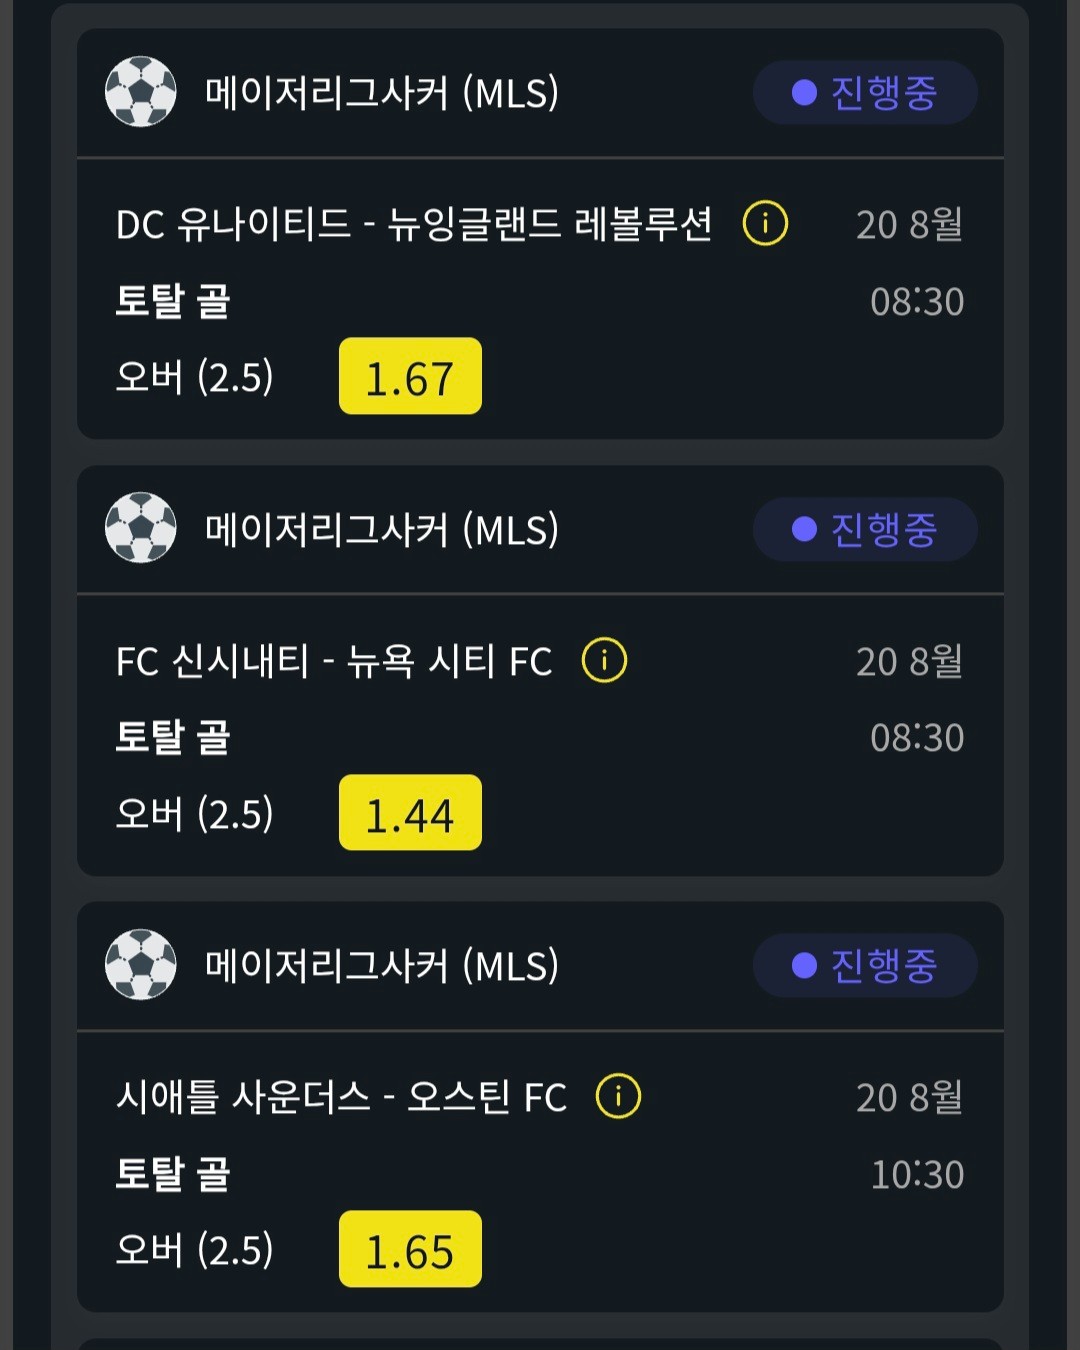Open 시애틀 사운더스 - 오스틴 FC match
This screenshot has width=1080, height=1350.
click(341, 1097)
